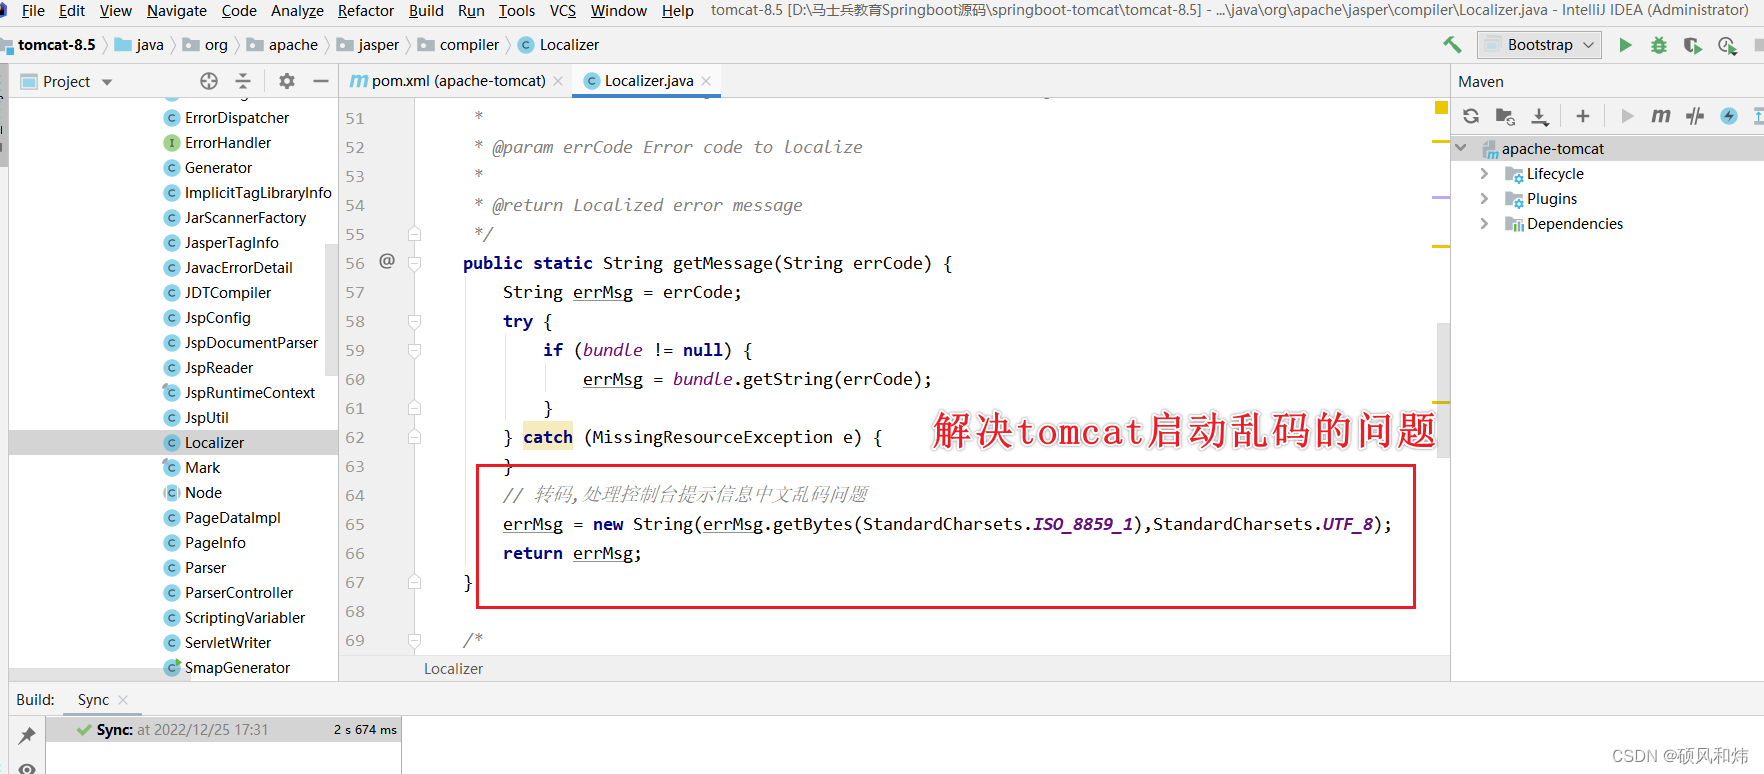Hide the Project tool window
Image resolution: width=1764 pixels, height=774 pixels.
pos(321,81)
